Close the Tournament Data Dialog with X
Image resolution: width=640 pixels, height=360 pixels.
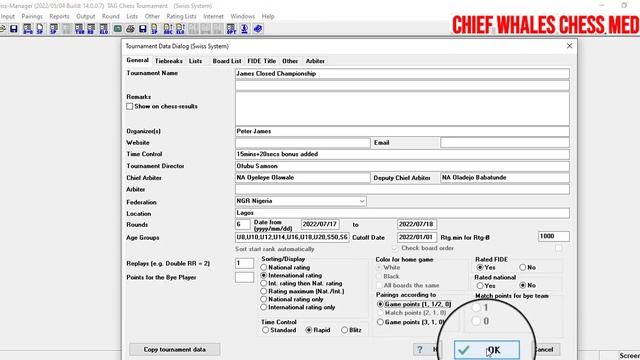(569, 46)
